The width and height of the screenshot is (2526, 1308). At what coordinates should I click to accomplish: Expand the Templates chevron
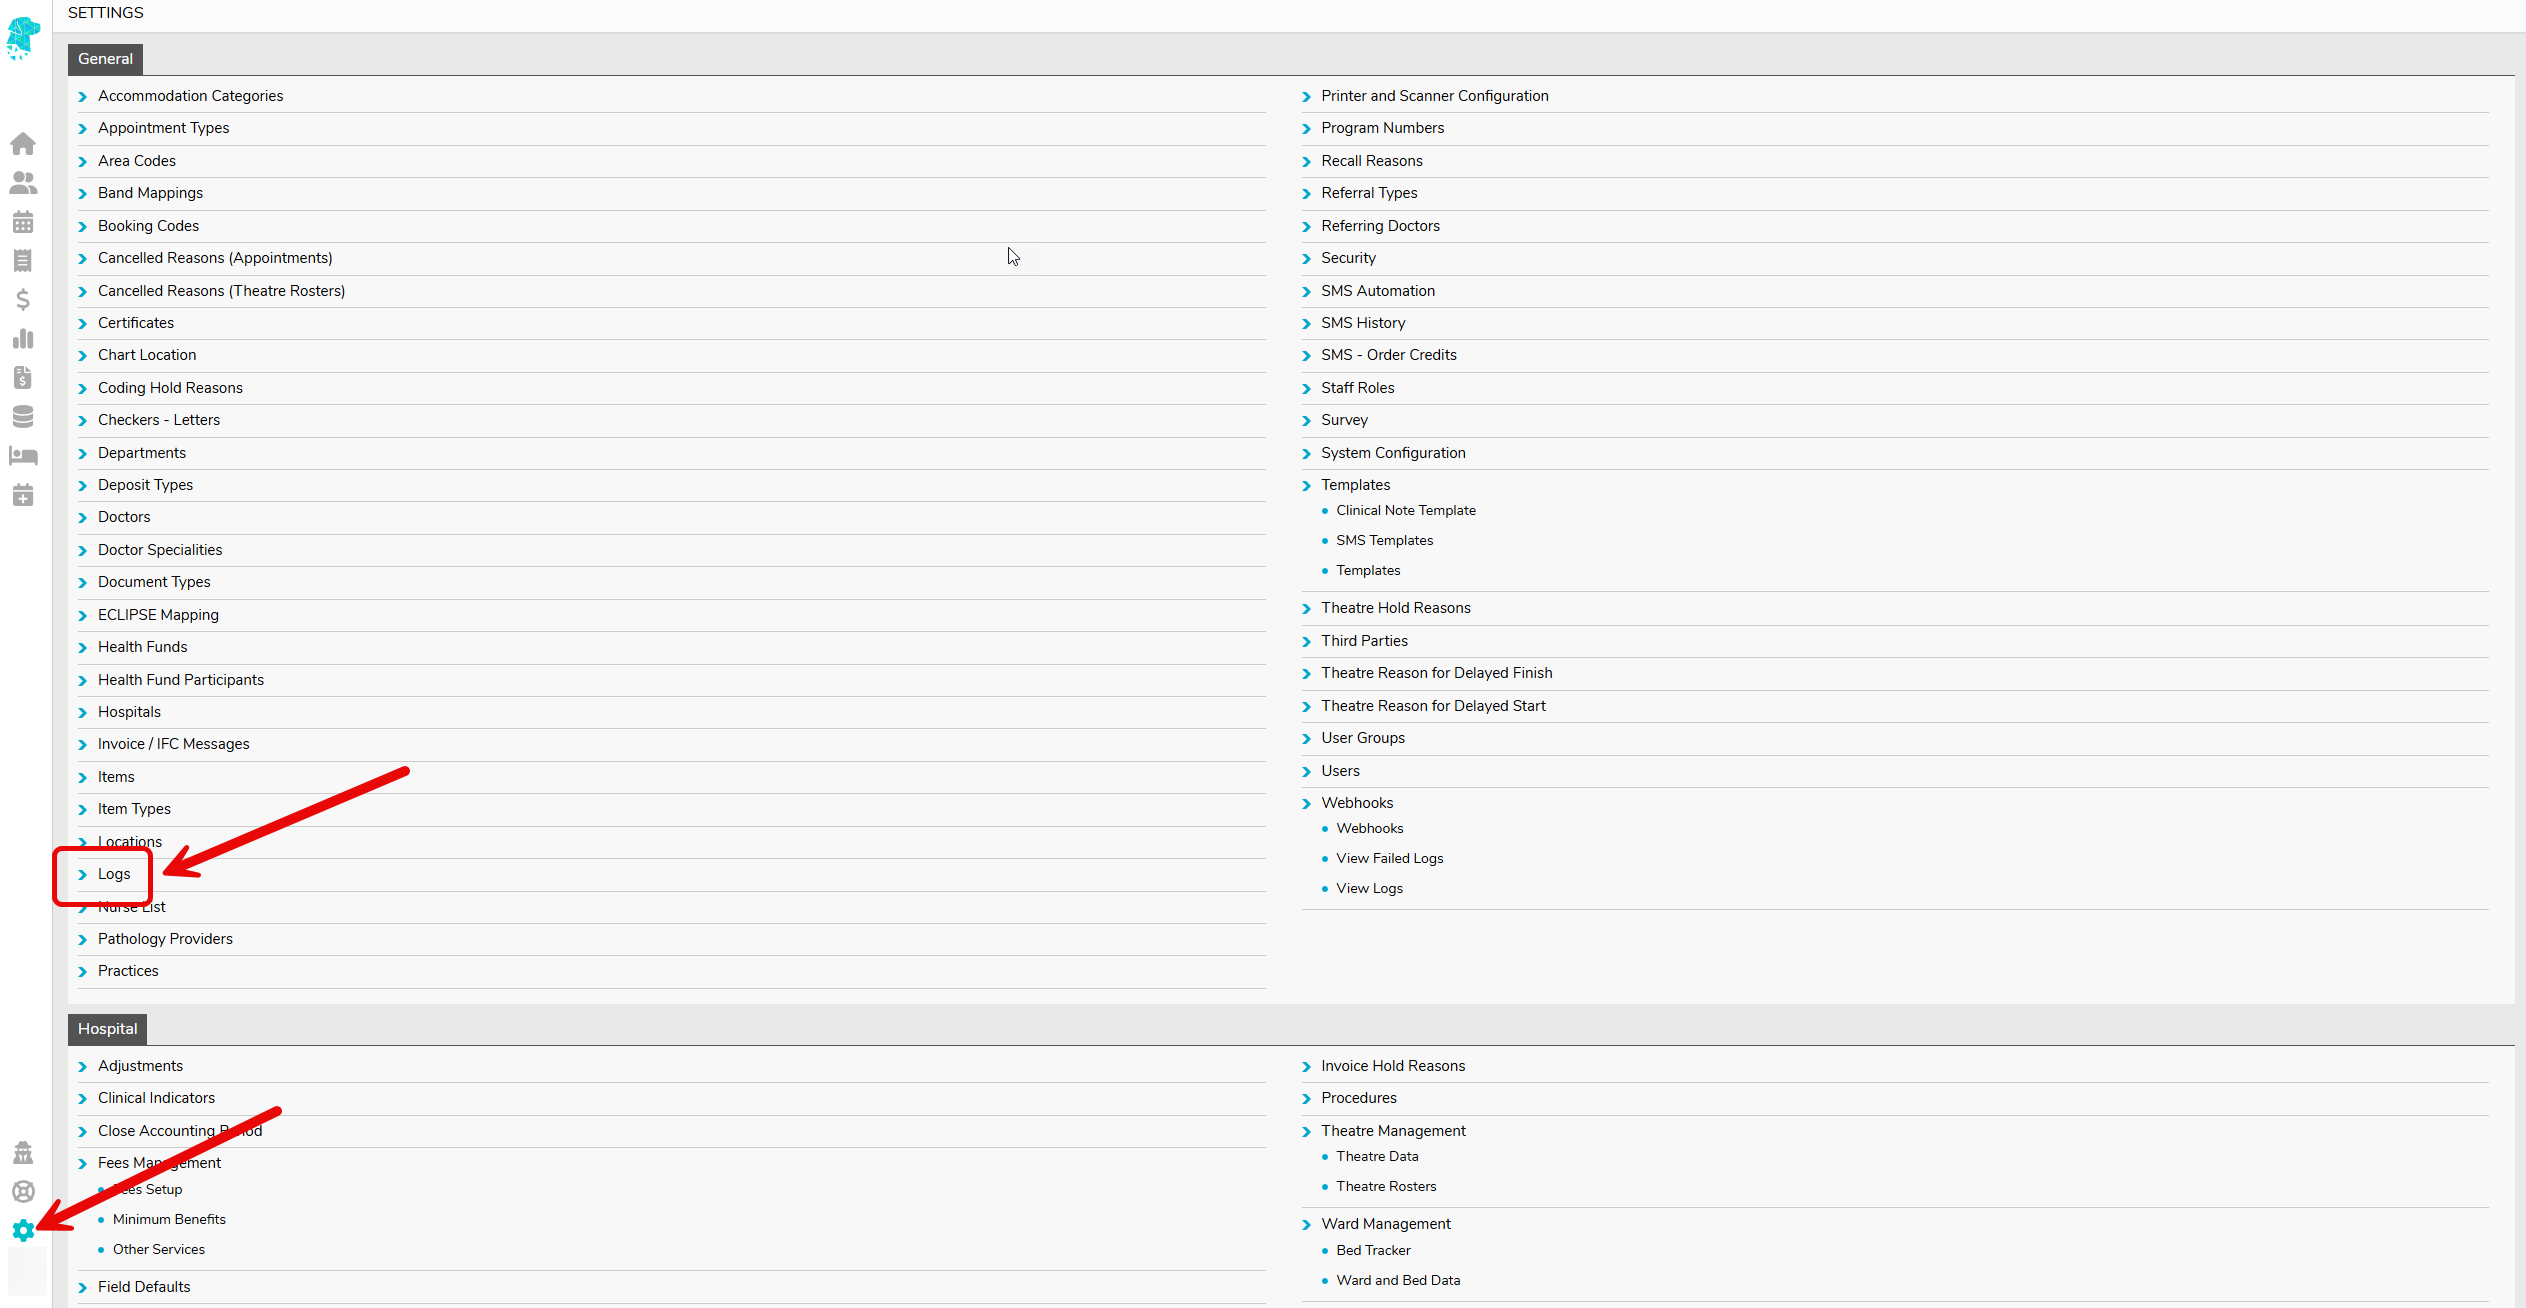pos(1306,486)
